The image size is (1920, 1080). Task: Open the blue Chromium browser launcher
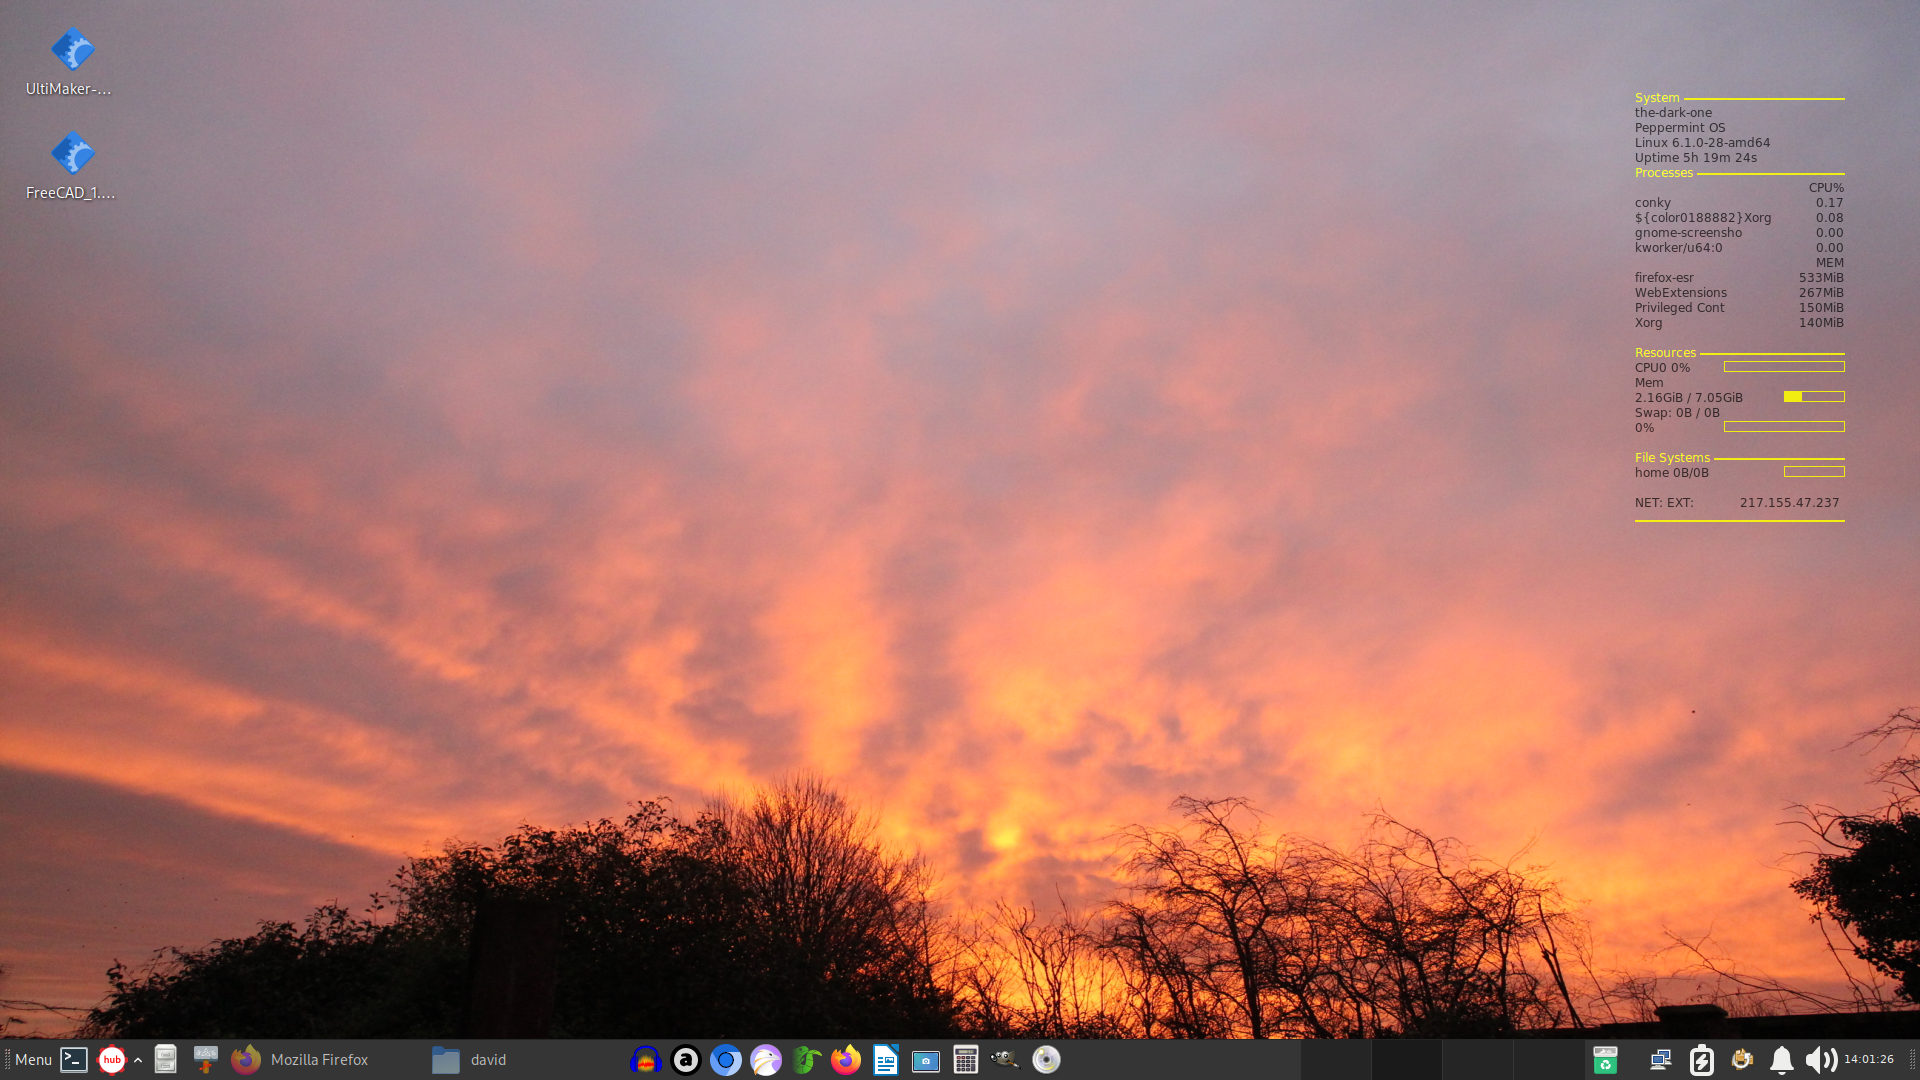[726, 1060]
